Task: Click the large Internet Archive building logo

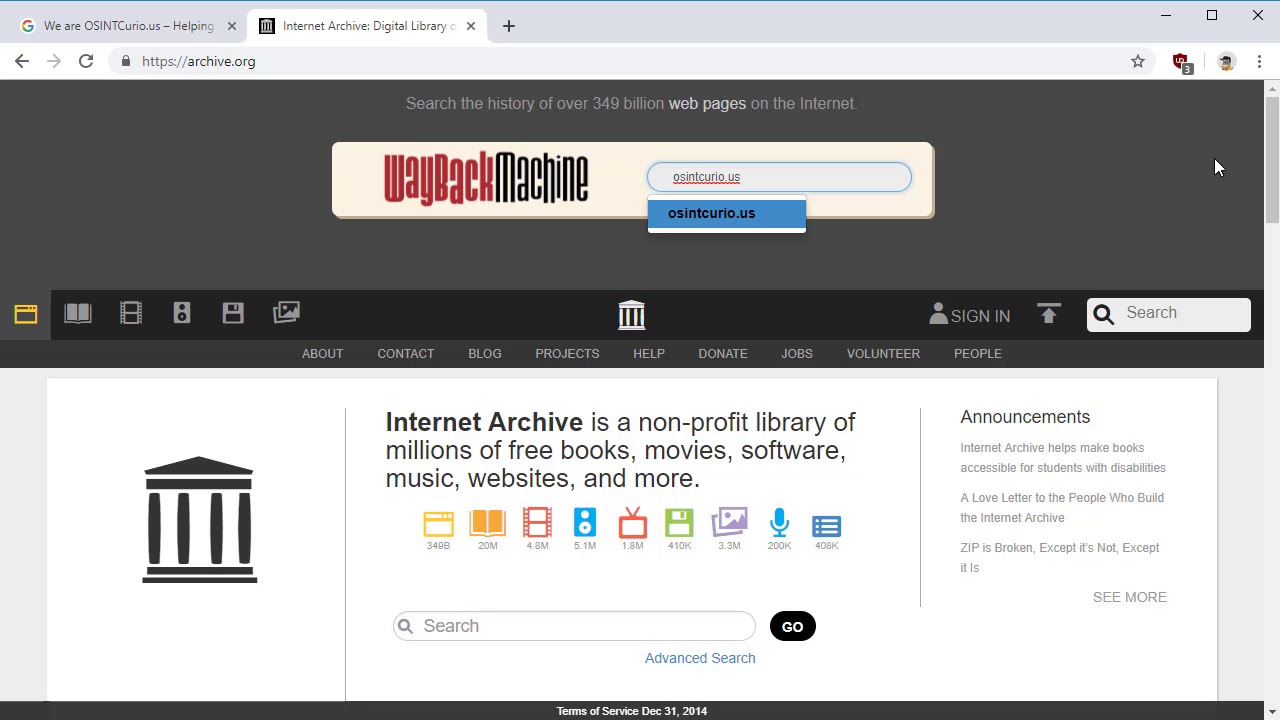Action: tap(199, 520)
